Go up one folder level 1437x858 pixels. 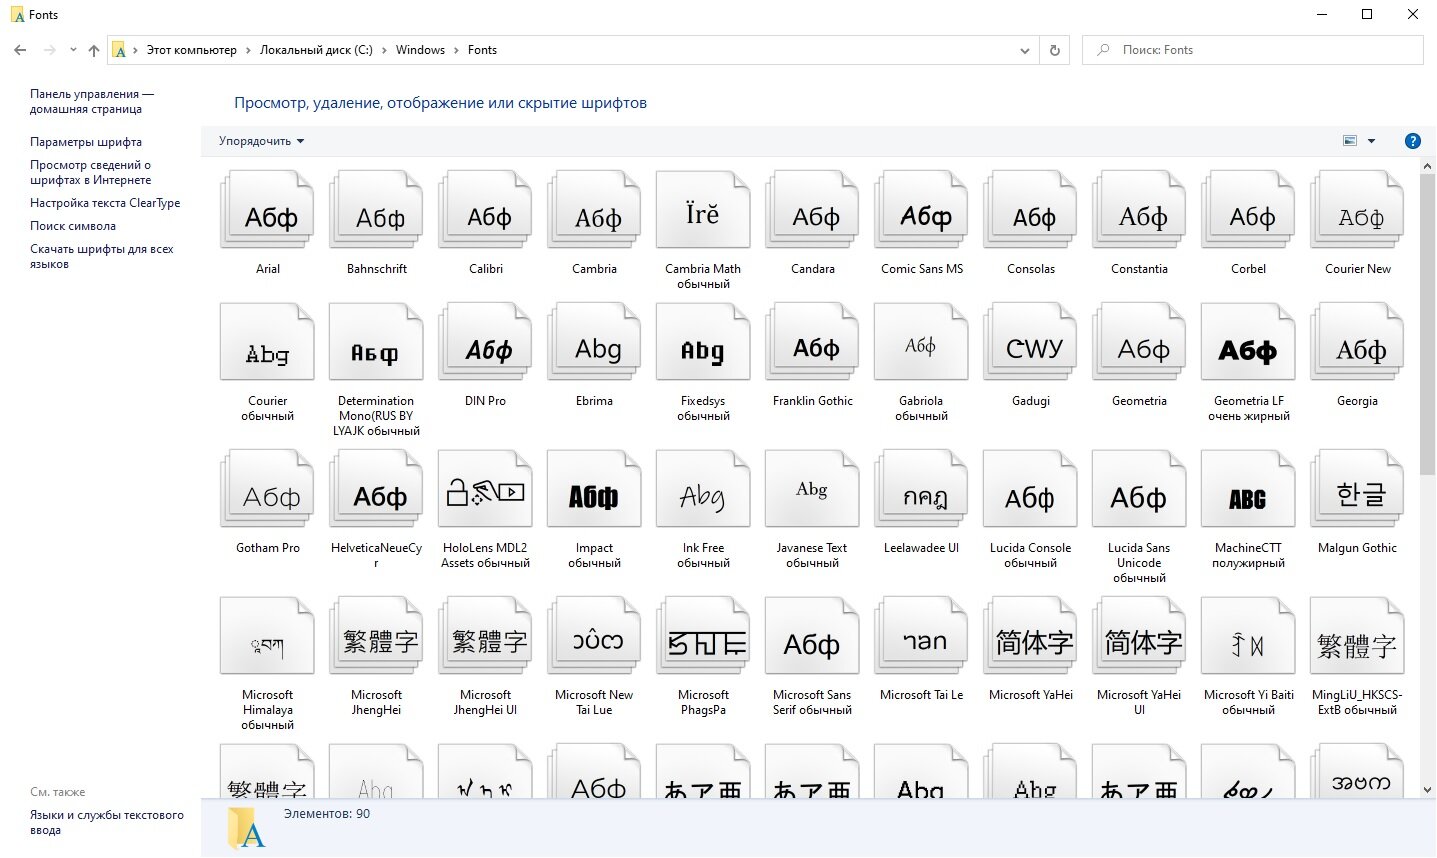coord(94,50)
